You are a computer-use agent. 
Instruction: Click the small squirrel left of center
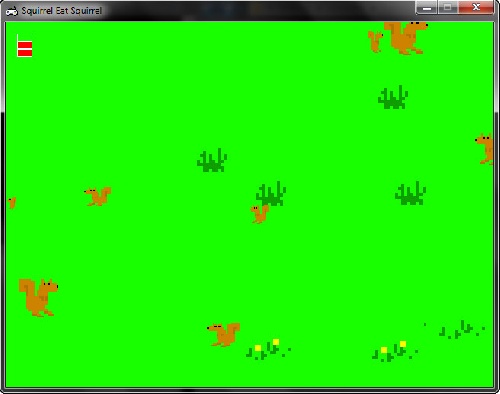pos(98,196)
